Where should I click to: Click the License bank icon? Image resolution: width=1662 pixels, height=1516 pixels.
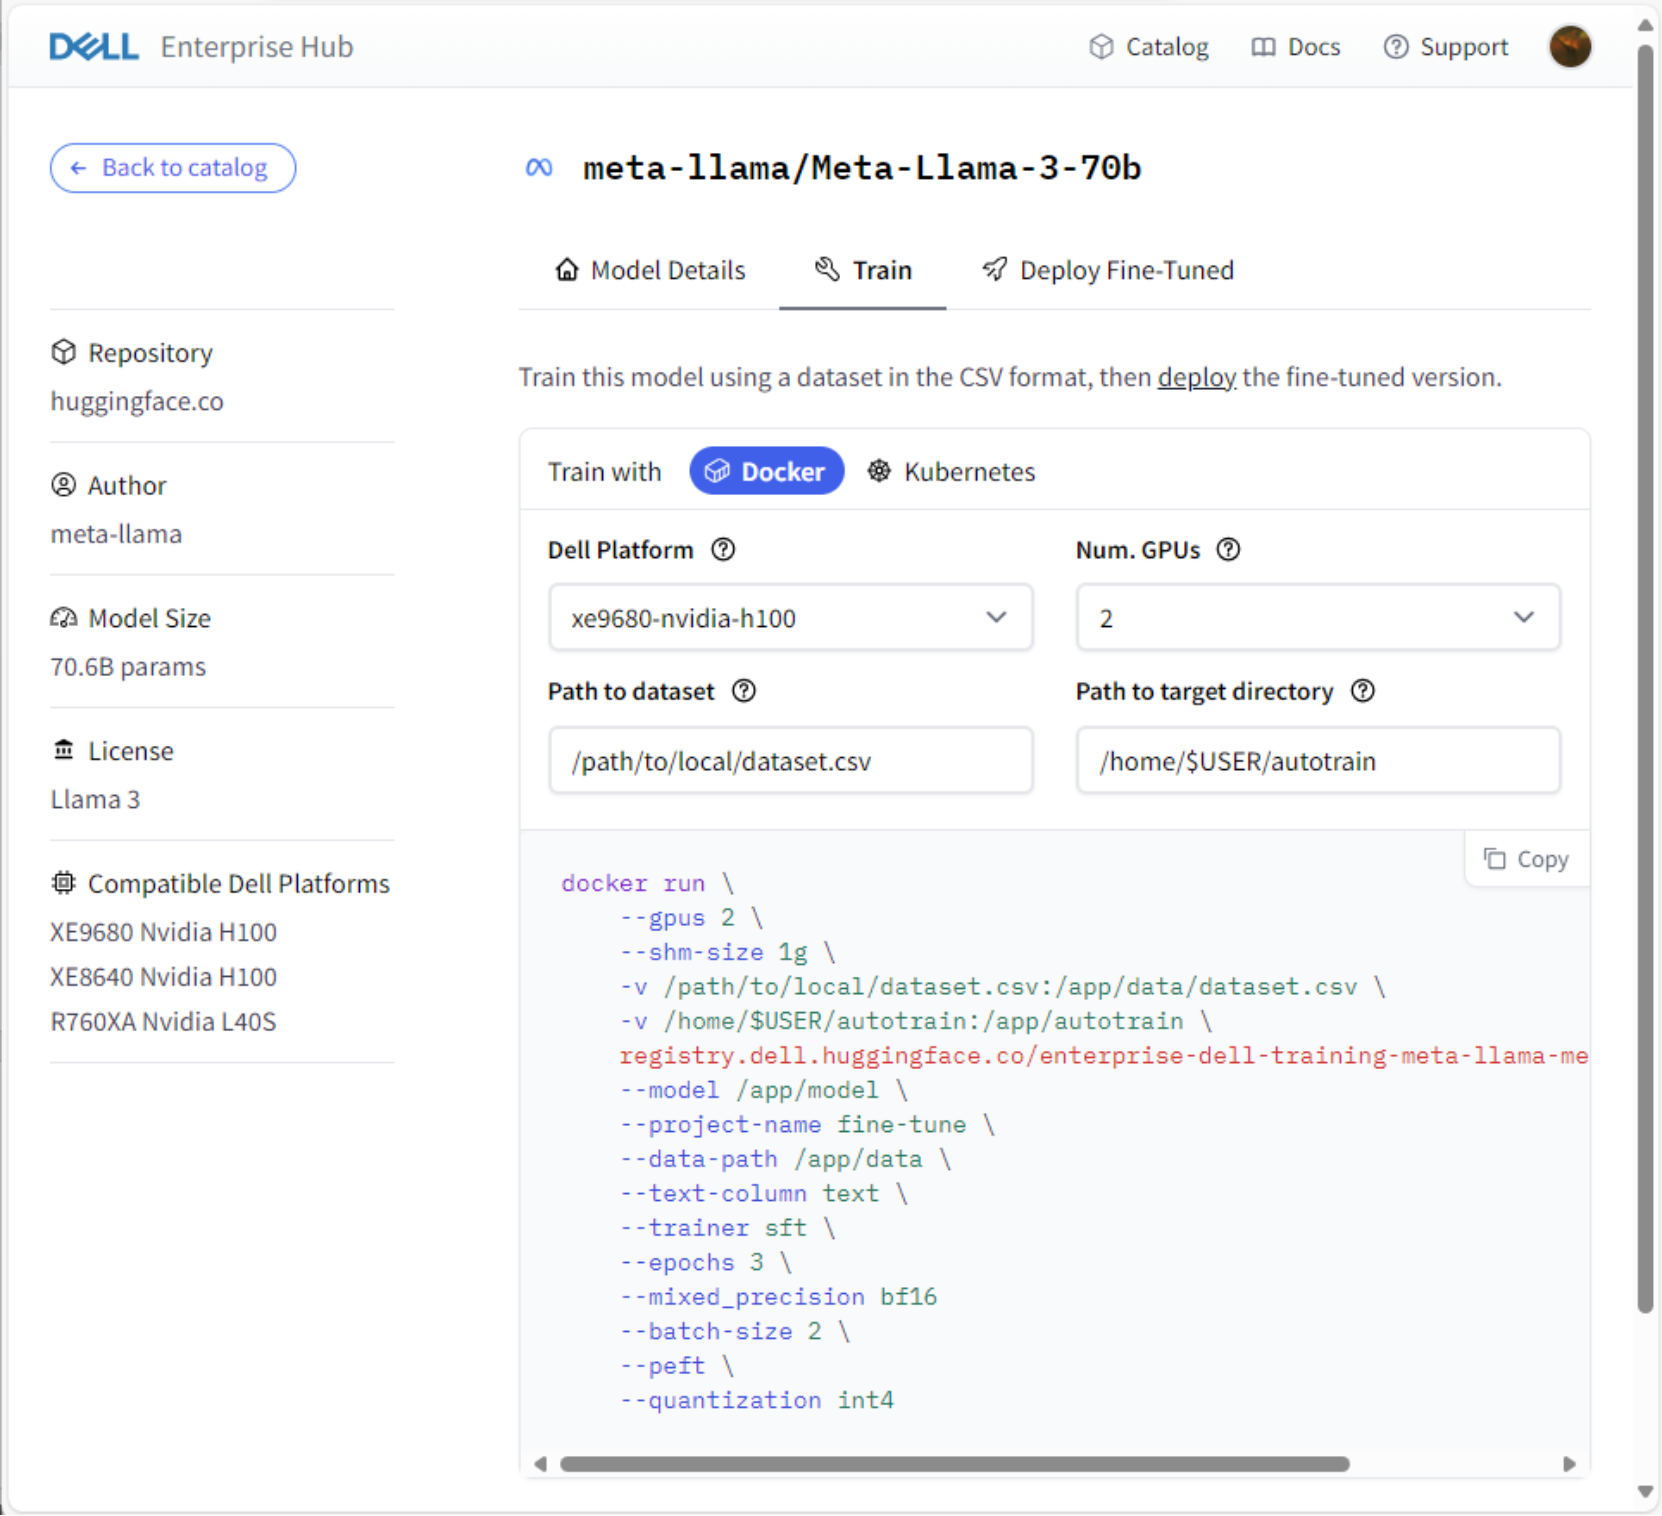coord(63,750)
